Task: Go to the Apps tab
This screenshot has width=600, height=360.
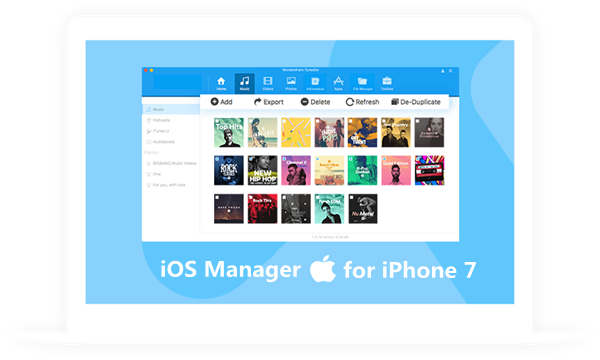Action: pos(338,83)
